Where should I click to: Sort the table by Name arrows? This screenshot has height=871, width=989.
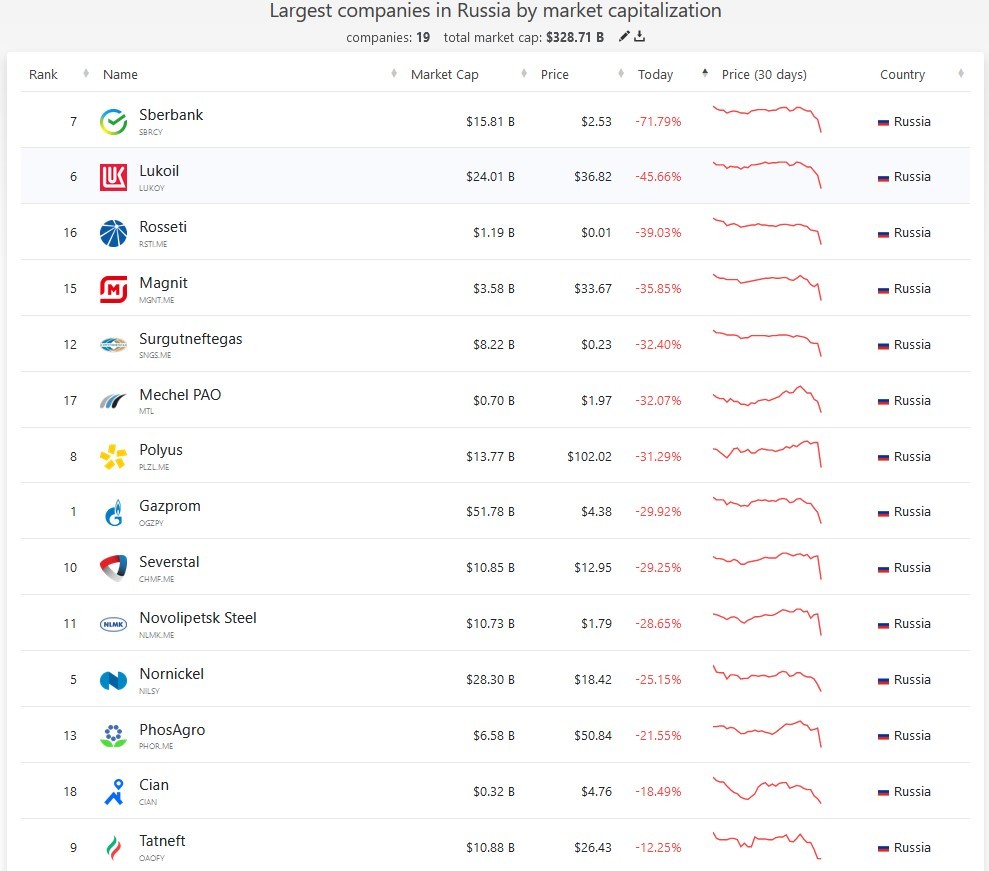tap(394, 74)
